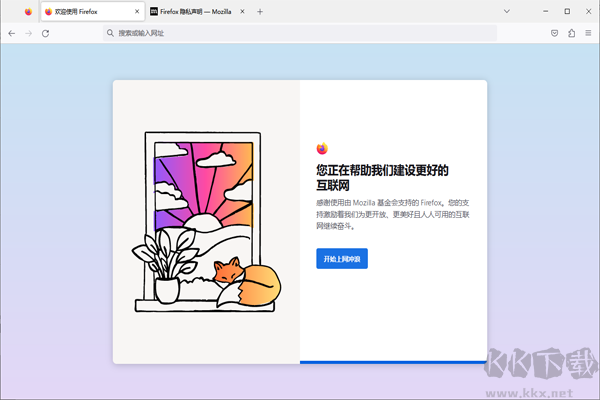The width and height of the screenshot is (600, 400).
Task: Click the Firefox View icon in tab strip
Action: click(x=28, y=12)
